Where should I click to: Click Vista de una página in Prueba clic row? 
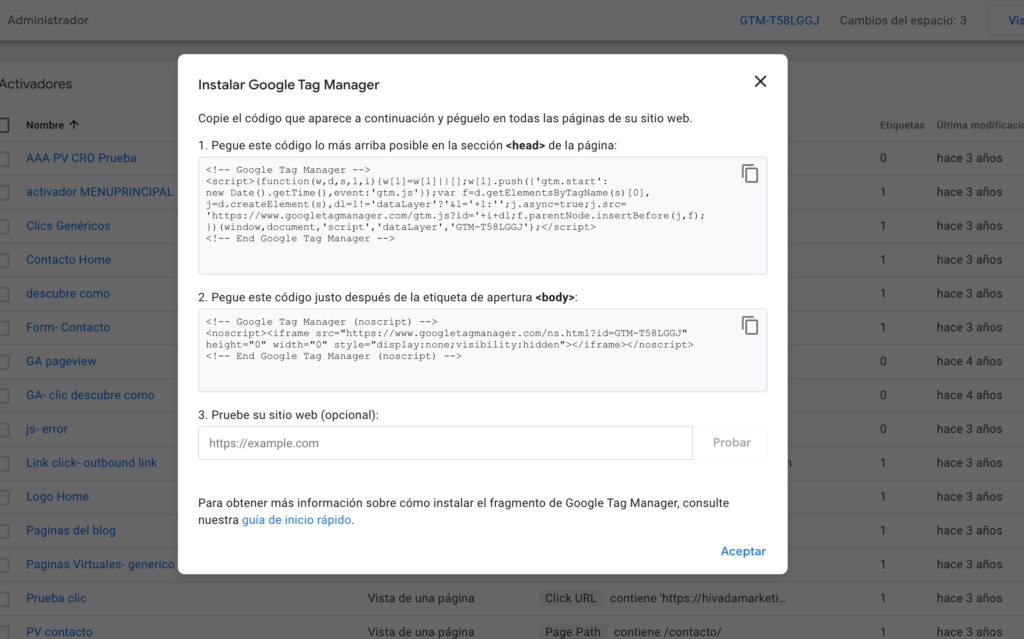[x=421, y=598]
